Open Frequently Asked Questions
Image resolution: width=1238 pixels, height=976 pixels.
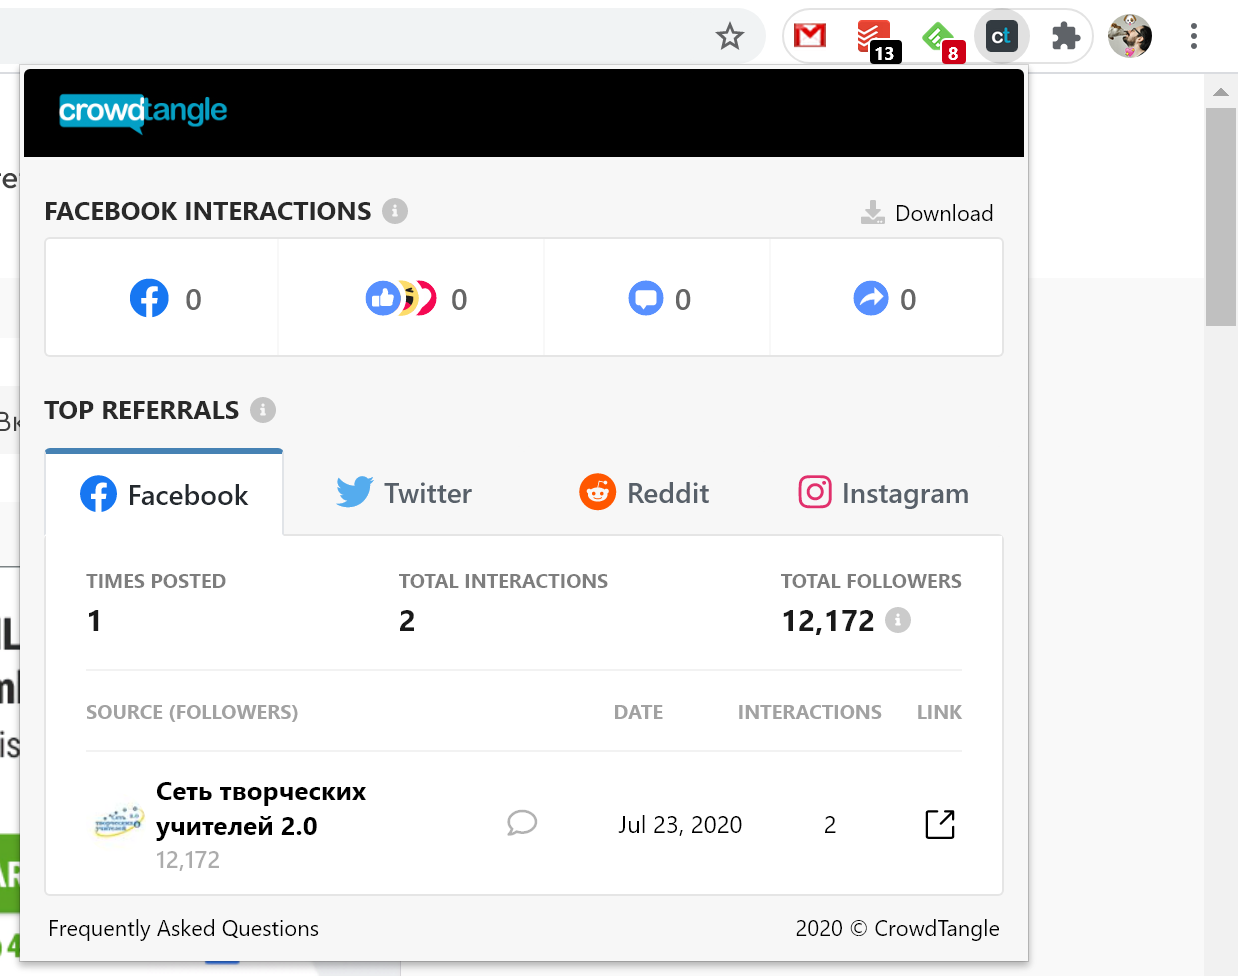point(184,928)
